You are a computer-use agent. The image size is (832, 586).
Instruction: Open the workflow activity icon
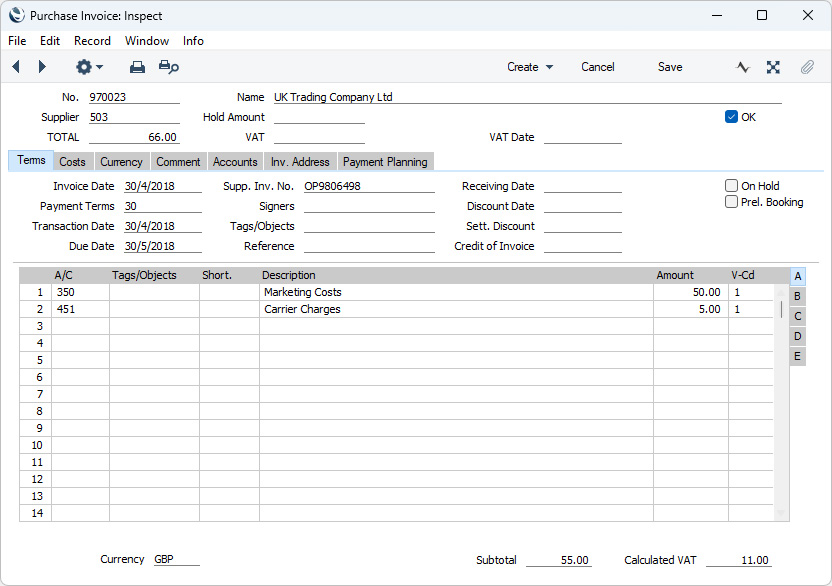point(743,67)
